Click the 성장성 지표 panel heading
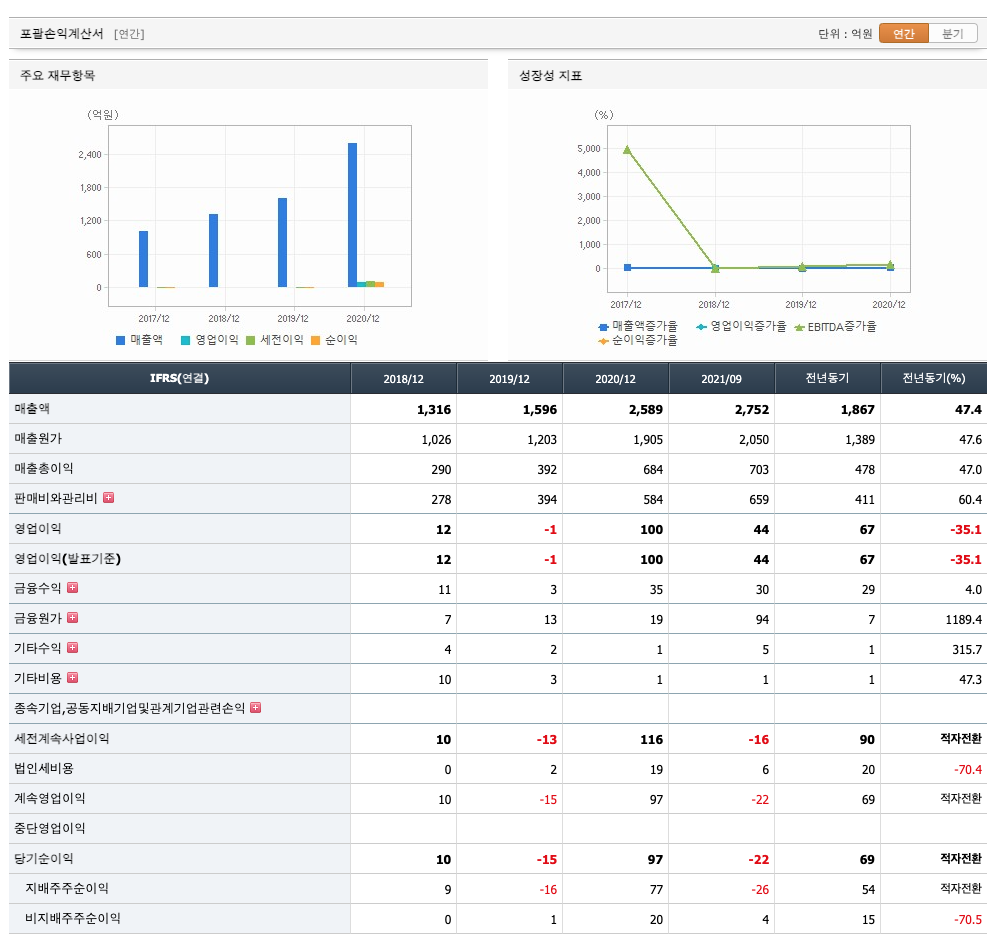The image size is (998, 949). point(551,76)
